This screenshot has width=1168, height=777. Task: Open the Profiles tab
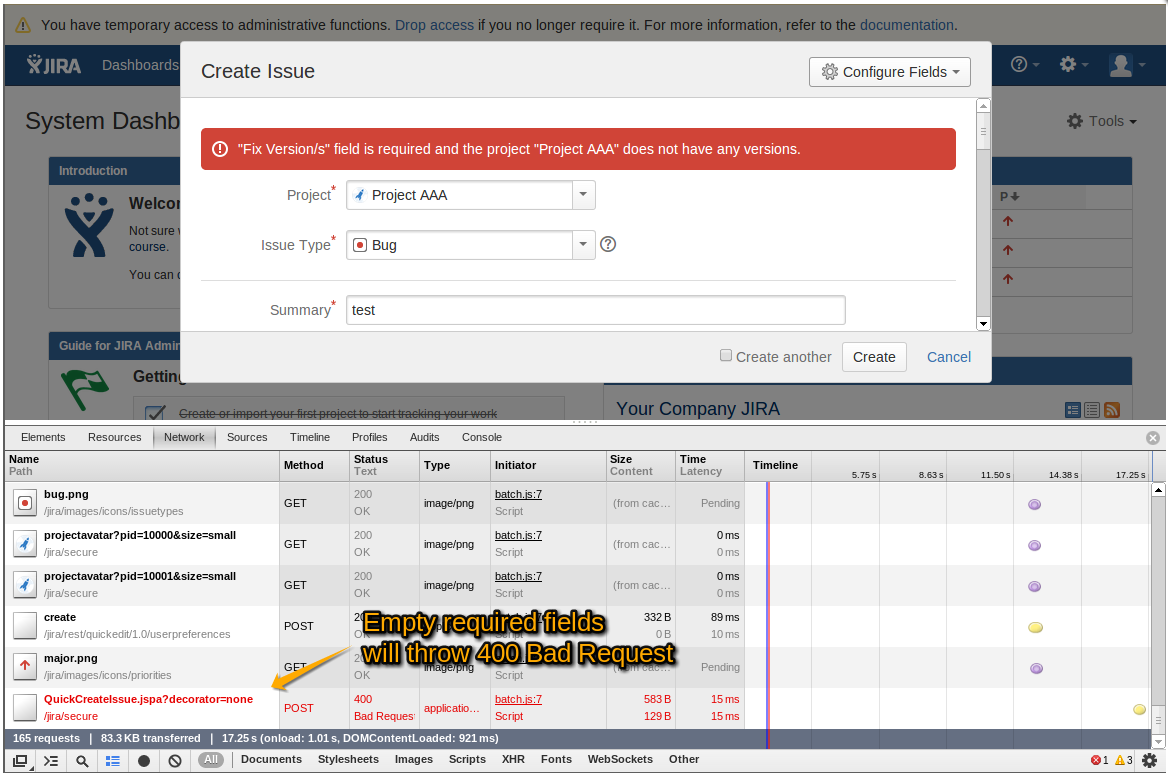[x=369, y=437]
